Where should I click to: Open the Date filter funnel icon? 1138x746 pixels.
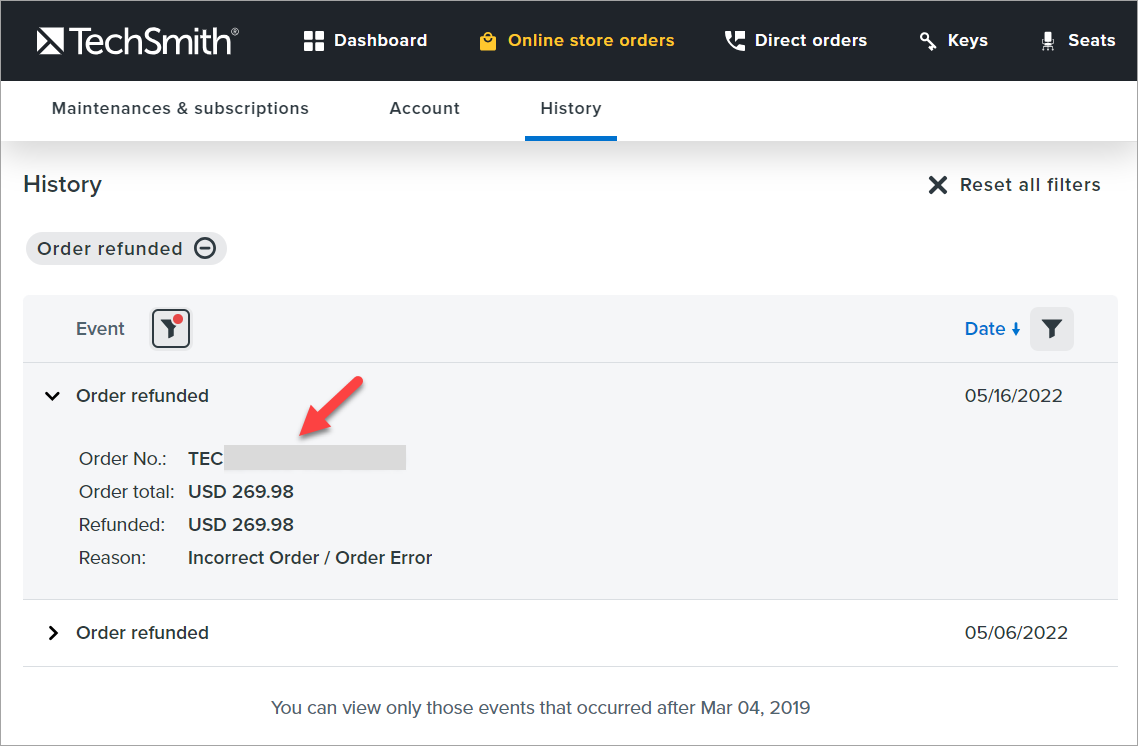tap(1051, 328)
